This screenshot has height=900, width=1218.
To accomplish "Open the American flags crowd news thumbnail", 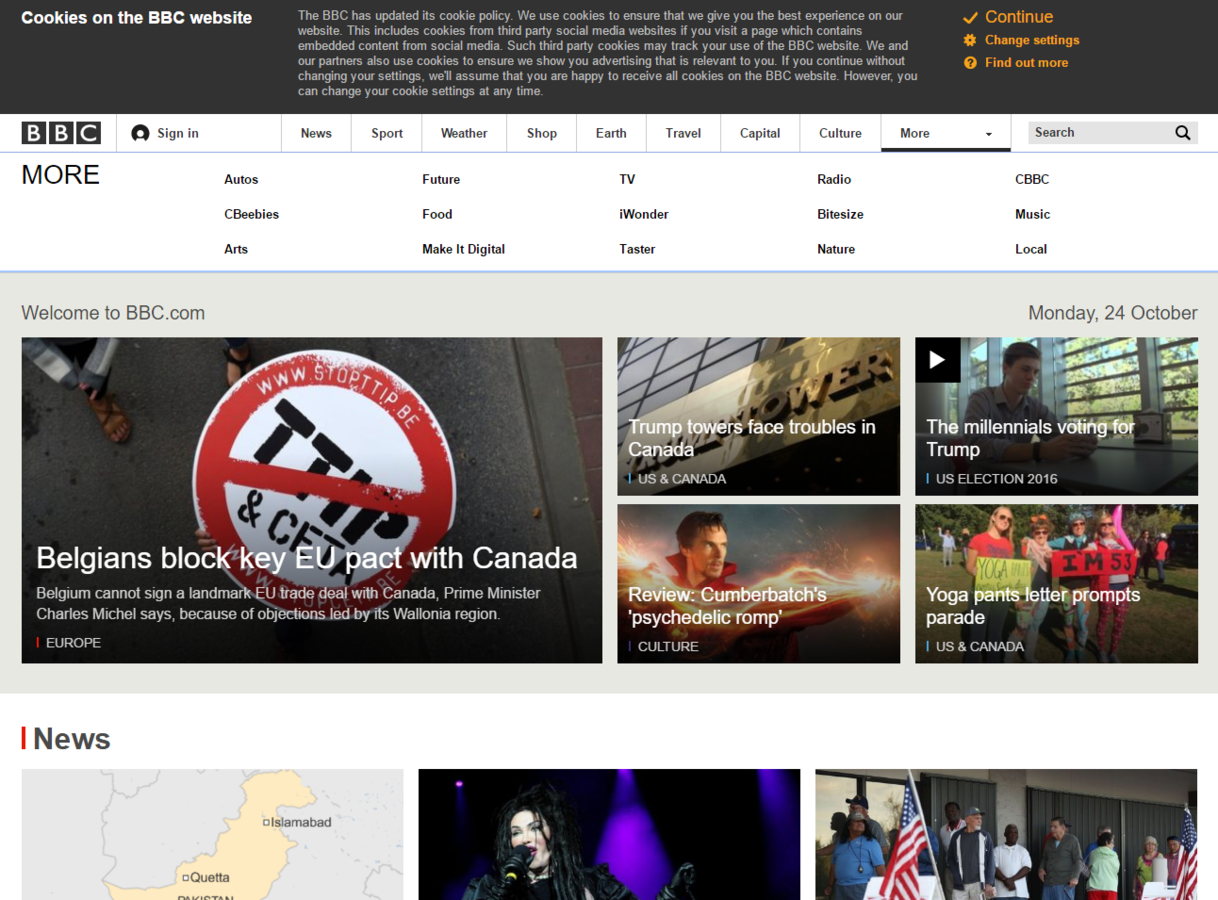I will point(1006,834).
